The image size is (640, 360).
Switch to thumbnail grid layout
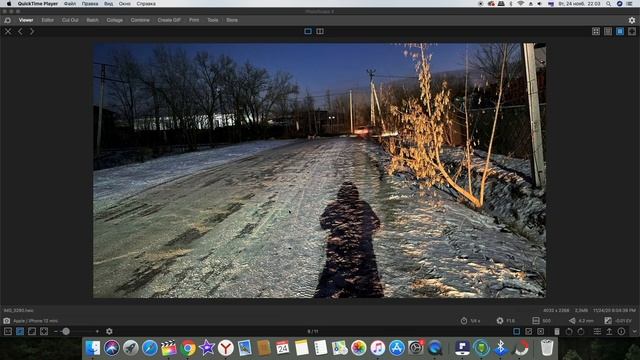pos(596,31)
